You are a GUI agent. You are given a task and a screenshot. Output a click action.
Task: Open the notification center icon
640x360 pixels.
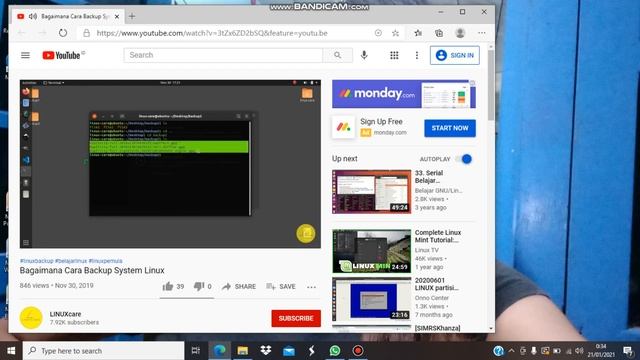click(x=628, y=351)
